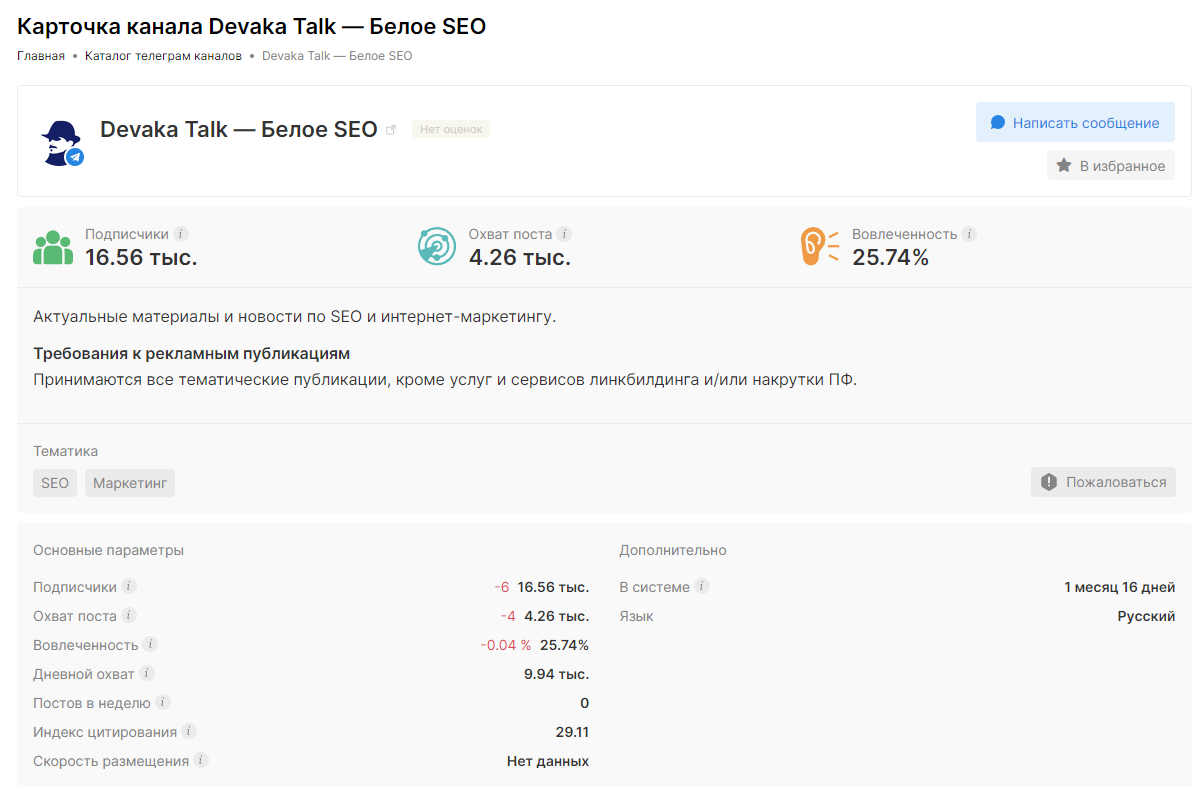This screenshot has height=791, width=1202.
Task: Click info icon beside Постов в неделю
Action: pyautogui.click(x=163, y=703)
